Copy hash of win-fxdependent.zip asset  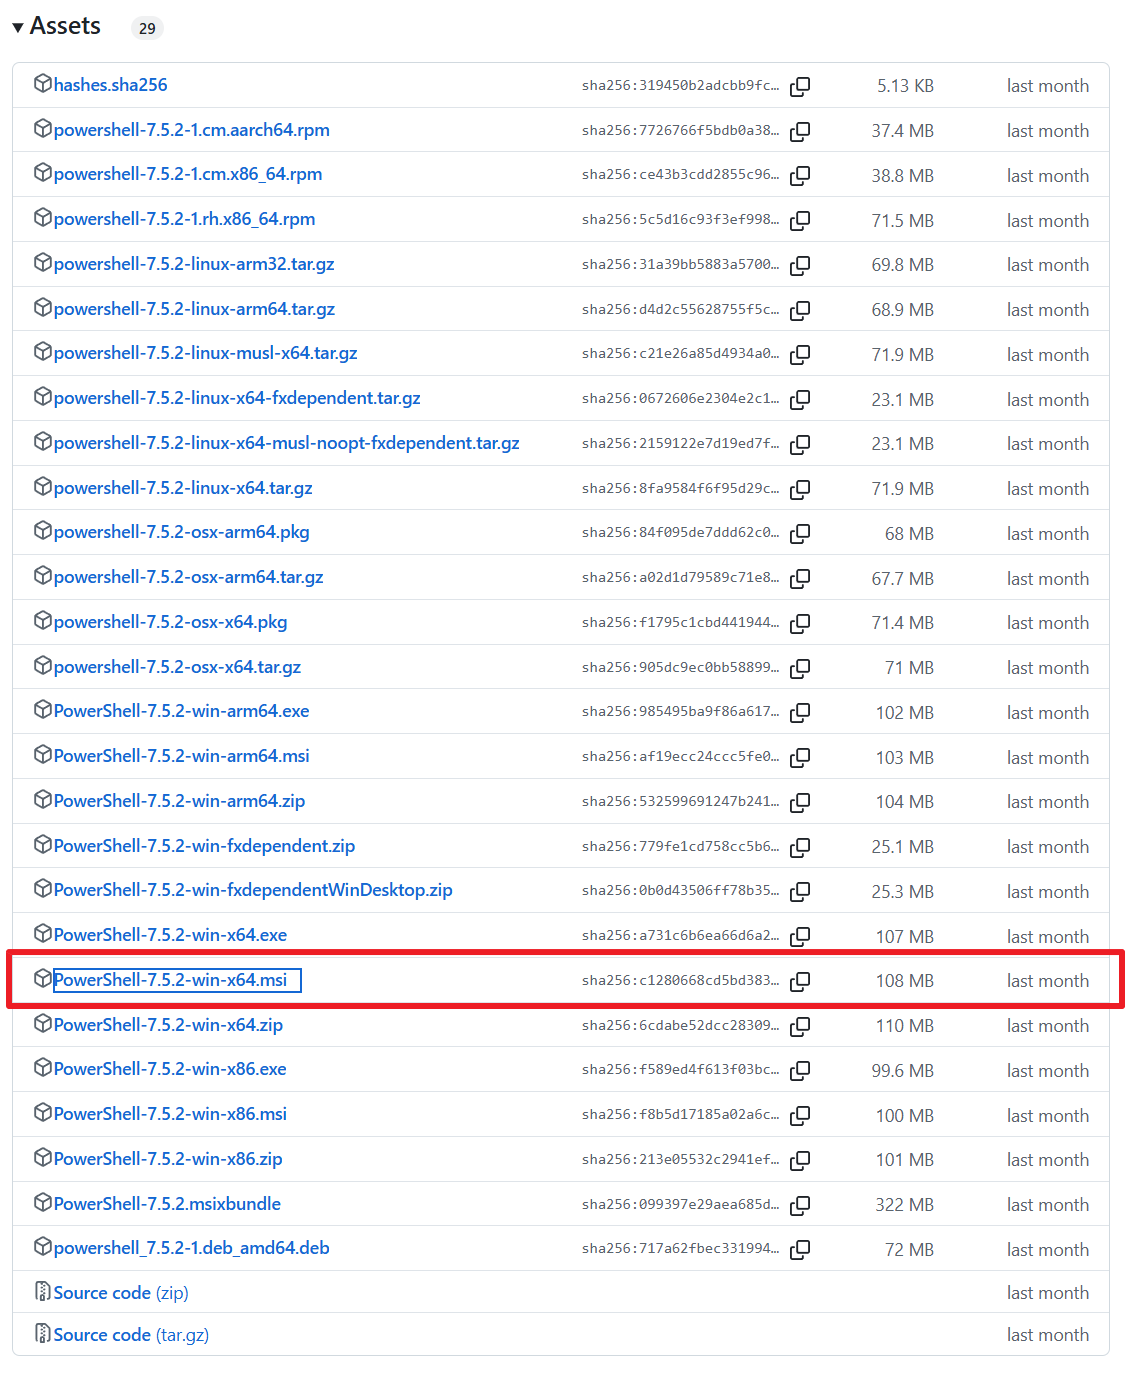pyautogui.click(x=800, y=848)
